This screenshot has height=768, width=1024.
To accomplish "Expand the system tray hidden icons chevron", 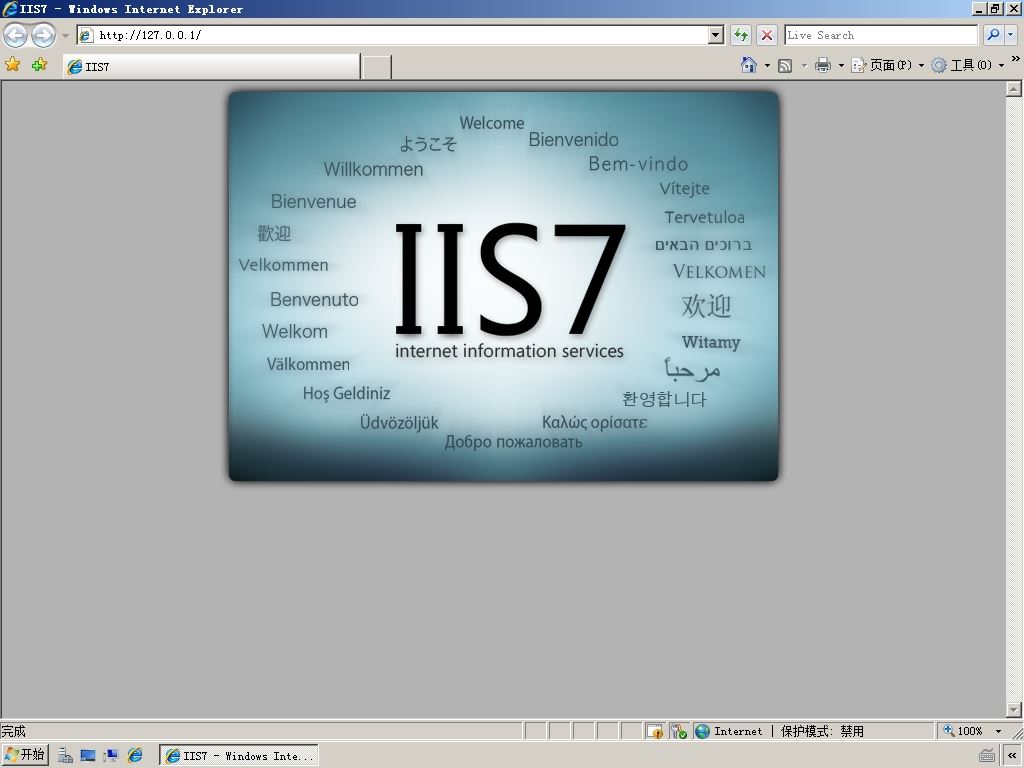I will [1012, 756].
